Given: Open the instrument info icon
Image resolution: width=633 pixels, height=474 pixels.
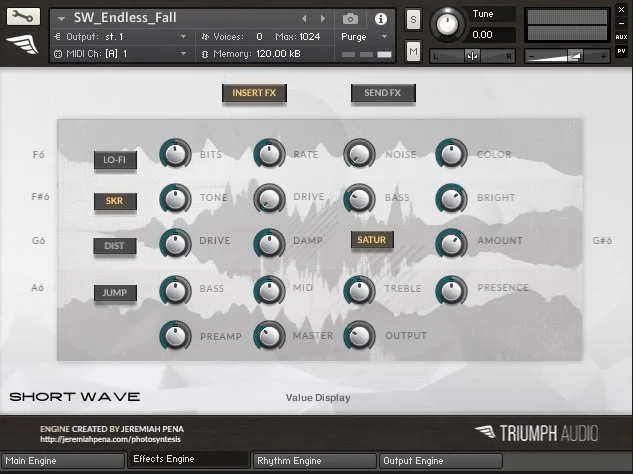Looking at the screenshot, I should pos(380,19).
